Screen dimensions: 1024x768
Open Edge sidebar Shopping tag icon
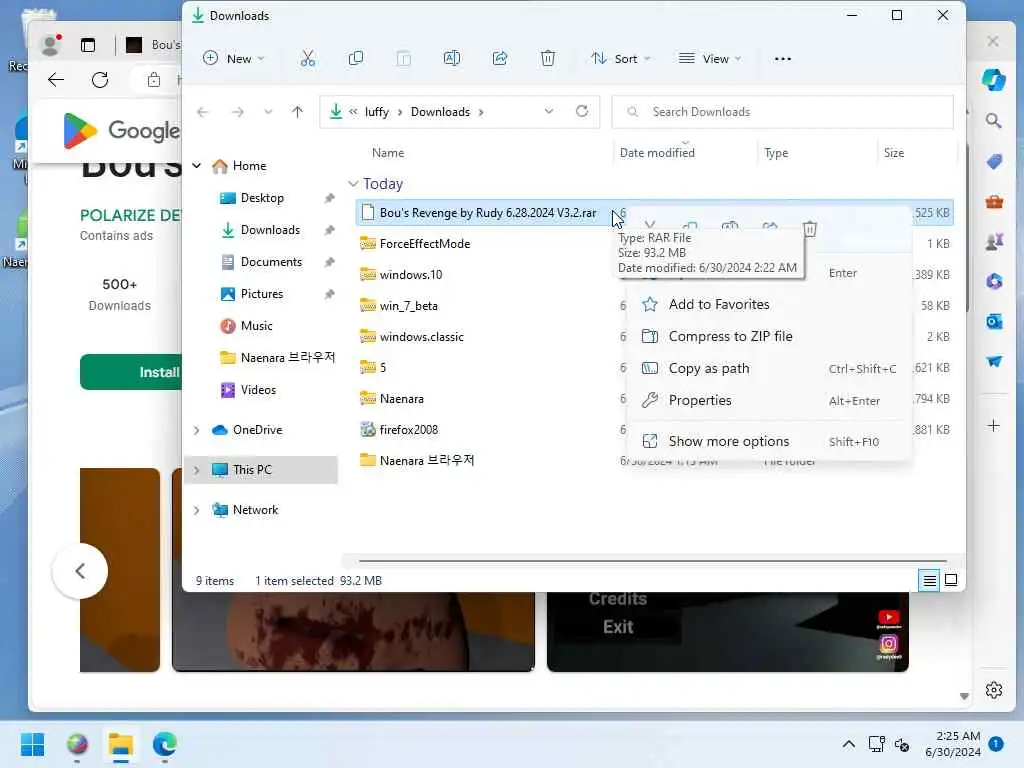[x=993, y=161]
